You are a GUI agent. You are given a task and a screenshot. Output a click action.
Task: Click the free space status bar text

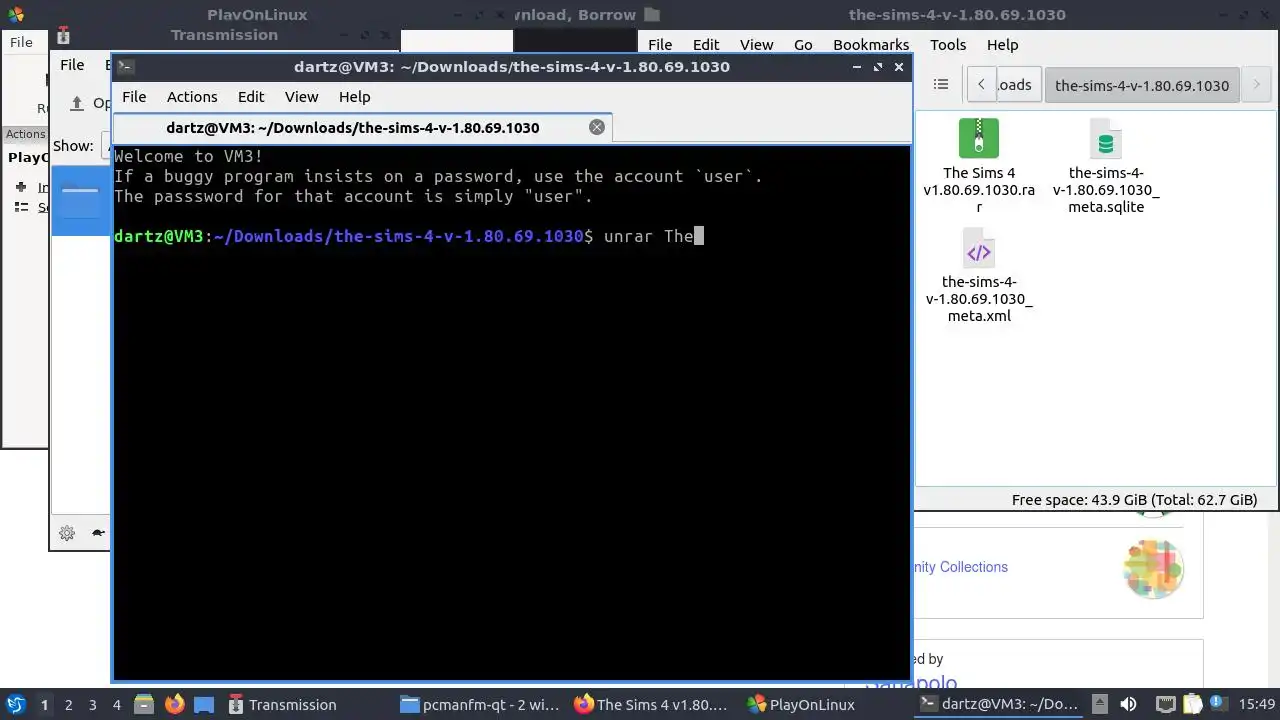[x=1134, y=500]
